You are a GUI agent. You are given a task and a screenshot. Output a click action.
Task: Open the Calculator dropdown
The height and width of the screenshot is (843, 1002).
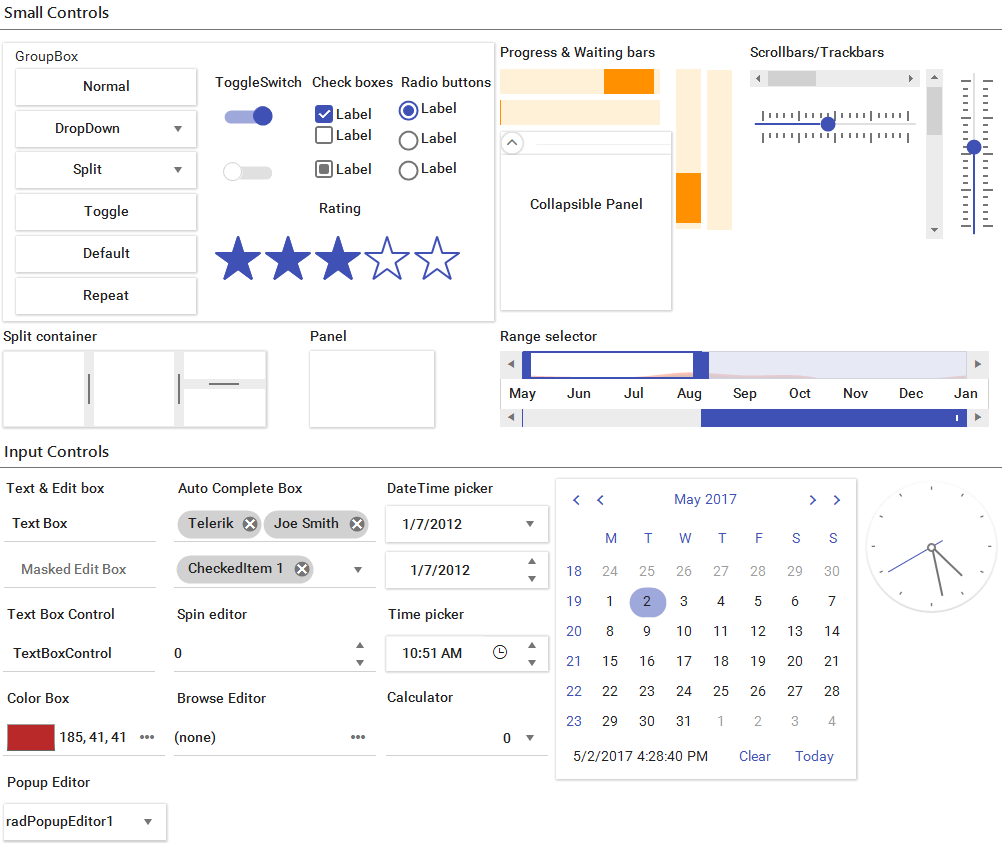point(530,738)
